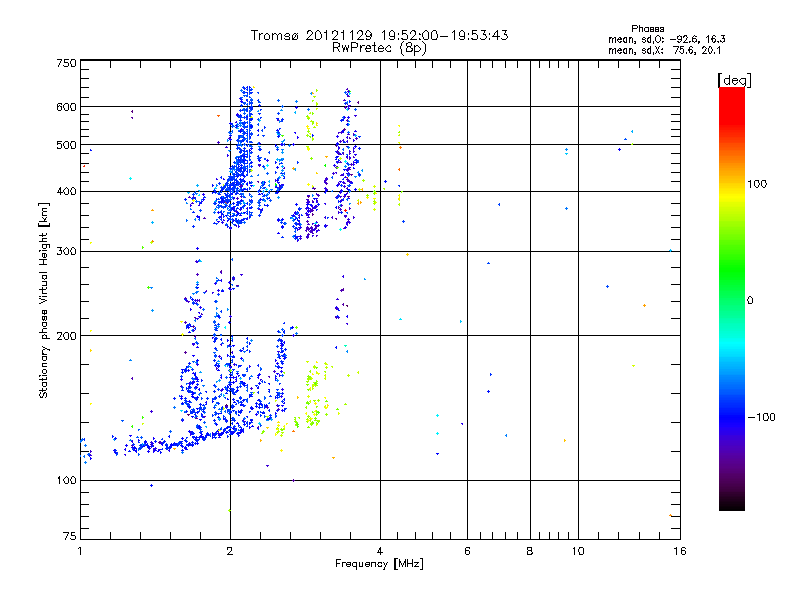The height and width of the screenshot is (600, 800).
Task: Click the '0' colorbar tick label
Action: [750, 301]
